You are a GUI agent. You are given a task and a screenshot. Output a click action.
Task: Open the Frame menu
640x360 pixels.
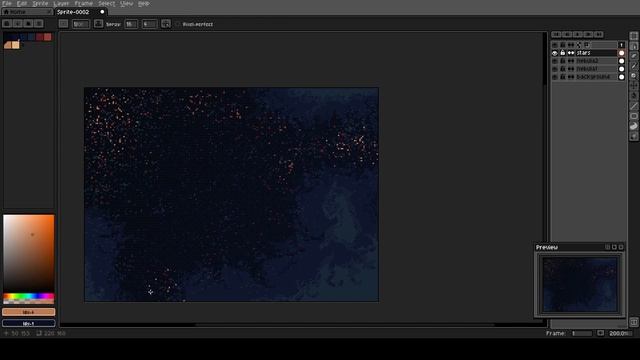(x=84, y=4)
